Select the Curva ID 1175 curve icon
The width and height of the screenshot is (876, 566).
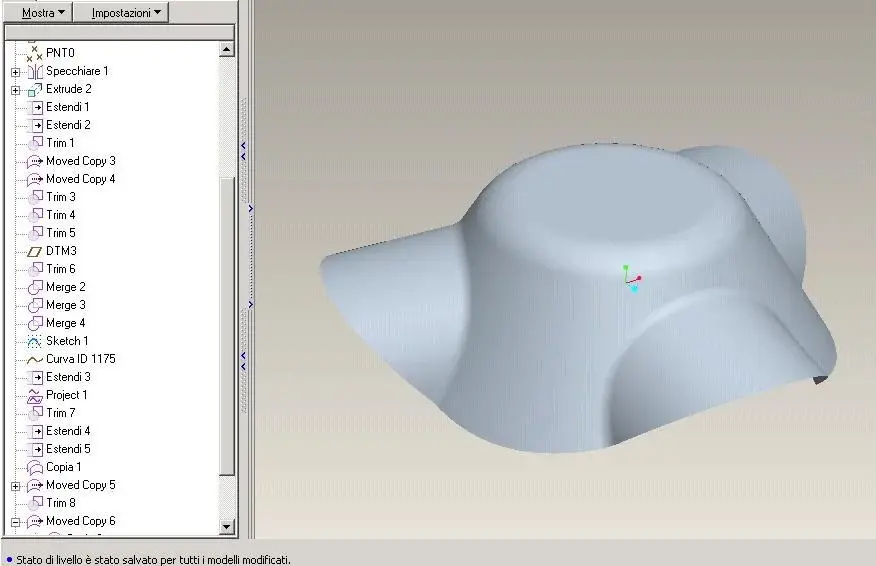[x=35, y=359]
